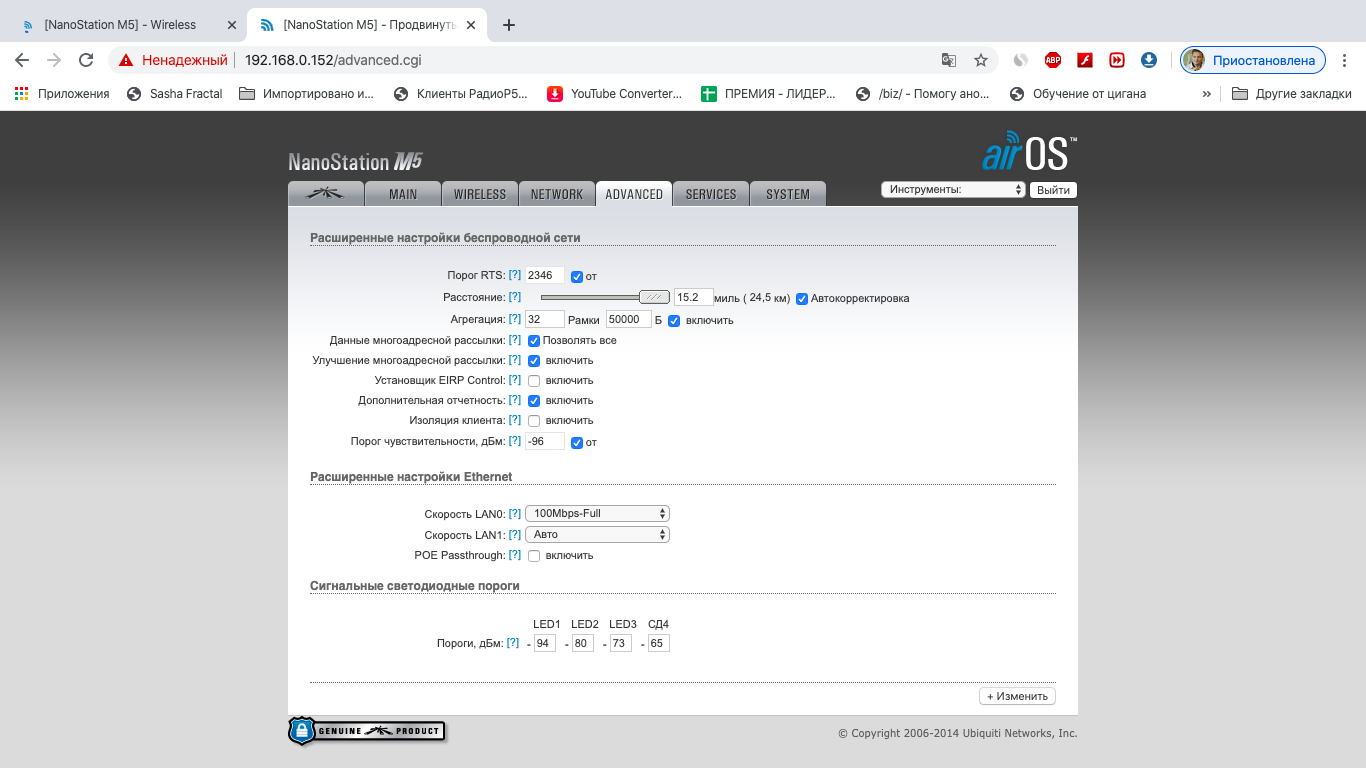Open the ПРЕМИЯ - ЛИДЕР bookmark

[768, 94]
